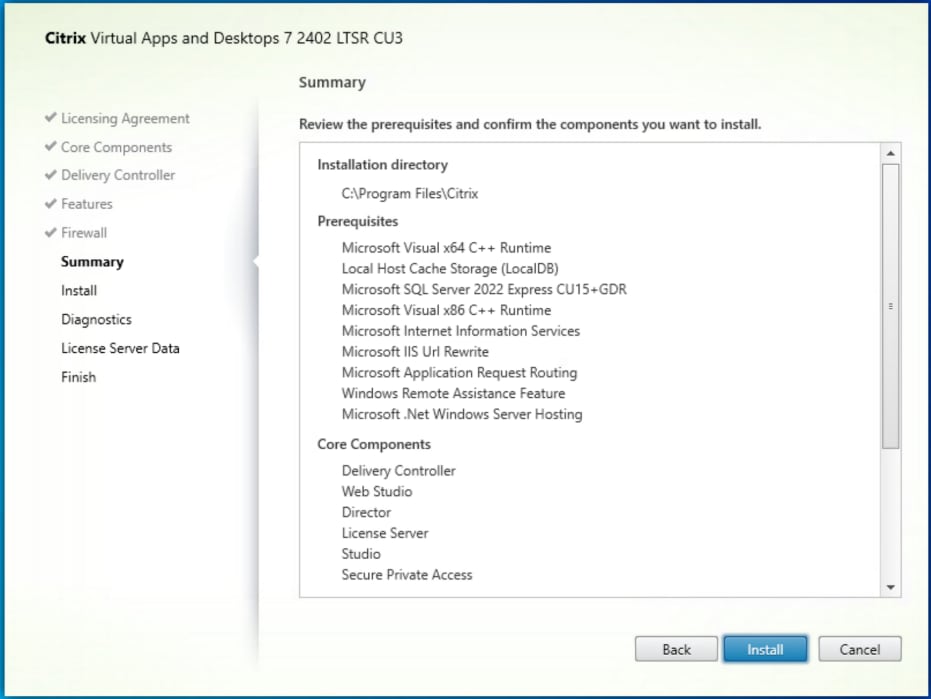This screenshot has height=699, width=931.
Task: Click the scrollbar down arrow in the summary list
Action: point(891,587)
